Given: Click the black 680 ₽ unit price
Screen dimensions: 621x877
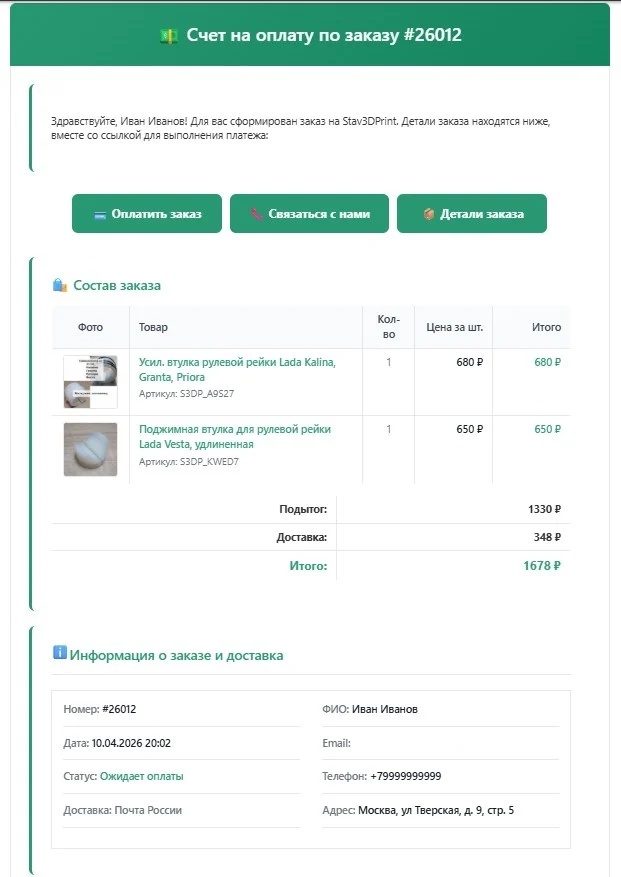Looking at the screenshot, I should 469,362.
